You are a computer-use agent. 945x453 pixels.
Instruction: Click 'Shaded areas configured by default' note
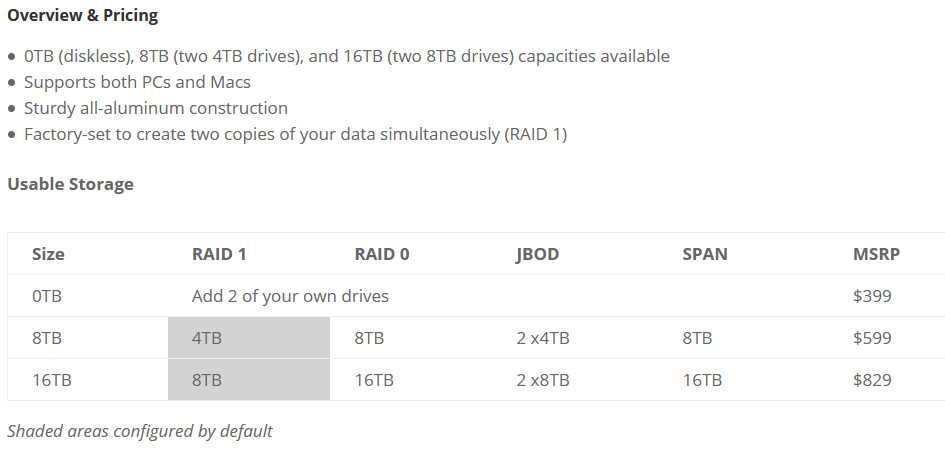(140, 431)
